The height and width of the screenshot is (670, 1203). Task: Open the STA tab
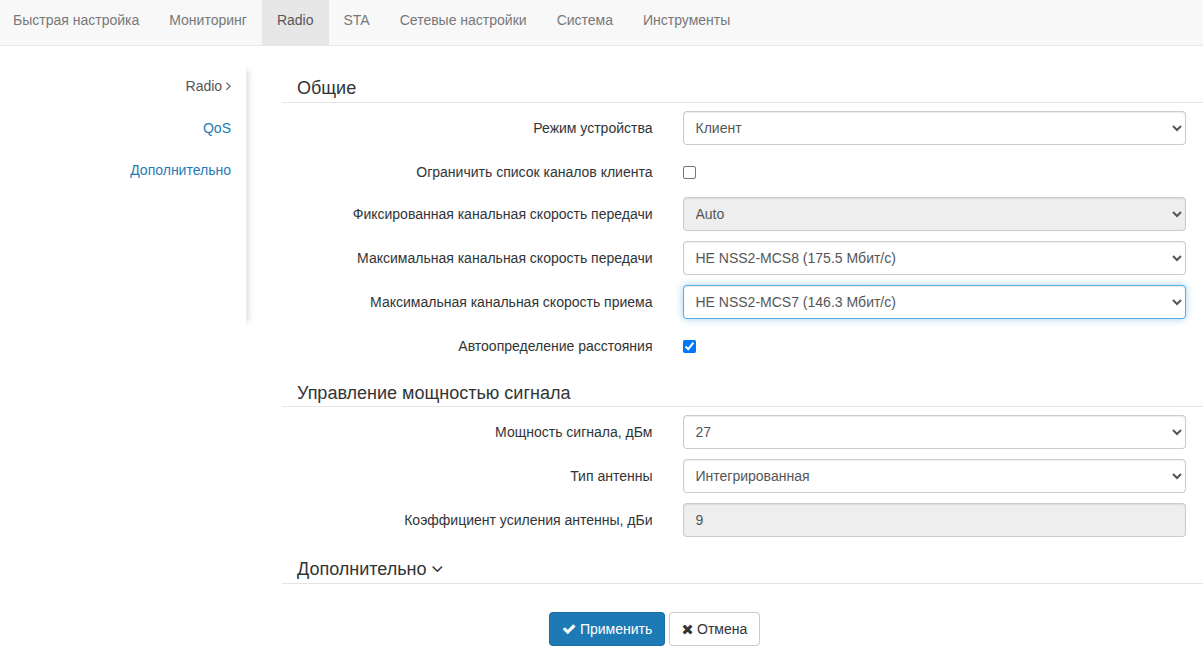click(x=356, y=21)
